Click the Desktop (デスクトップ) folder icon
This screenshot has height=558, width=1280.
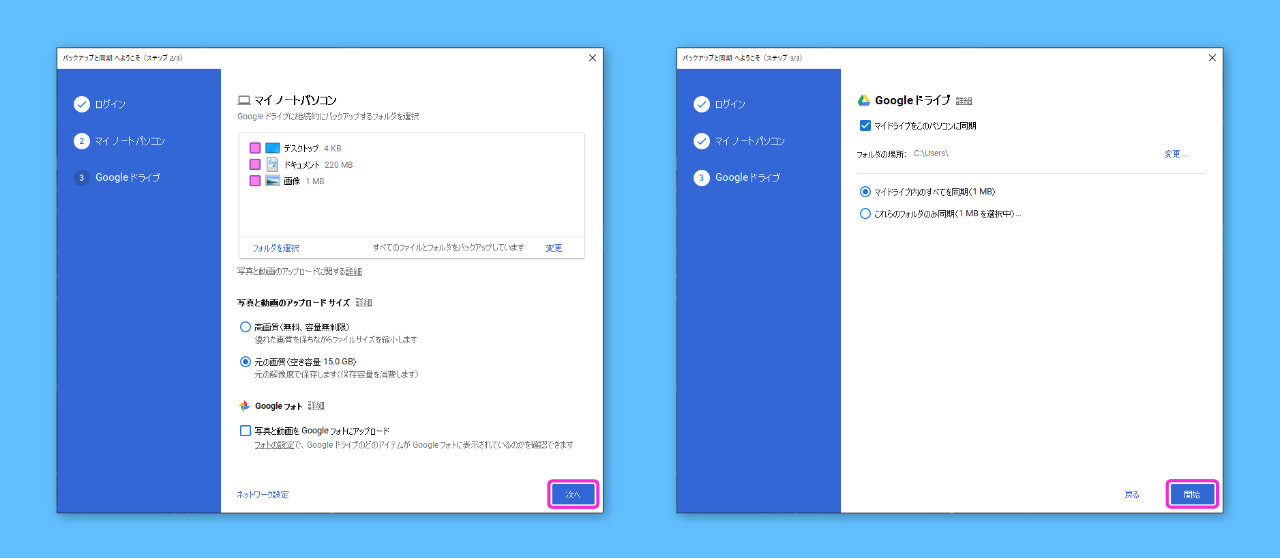click(272, 148)
